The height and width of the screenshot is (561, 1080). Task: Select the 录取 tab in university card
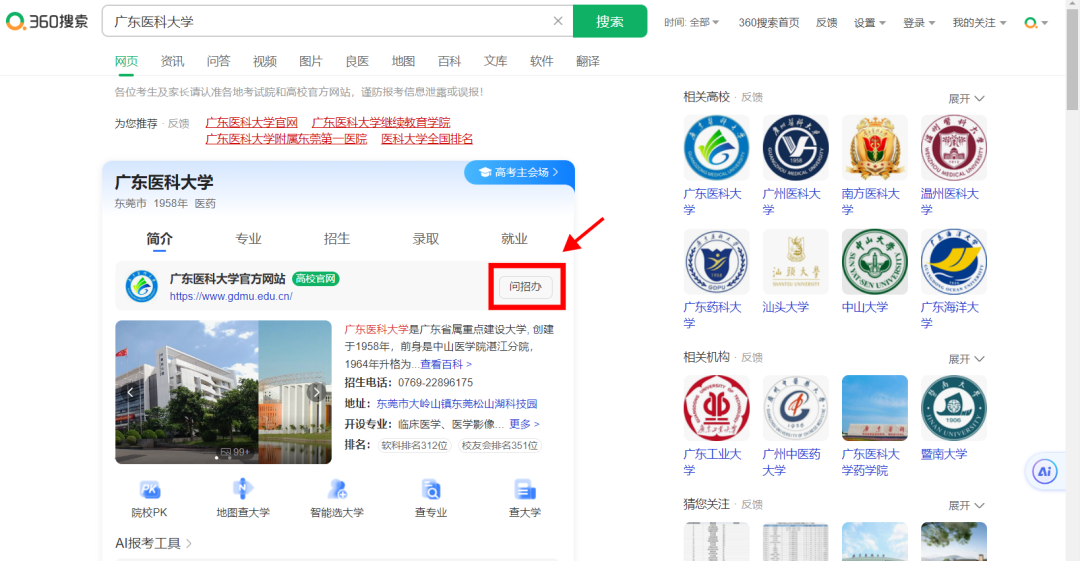(426, 238)
